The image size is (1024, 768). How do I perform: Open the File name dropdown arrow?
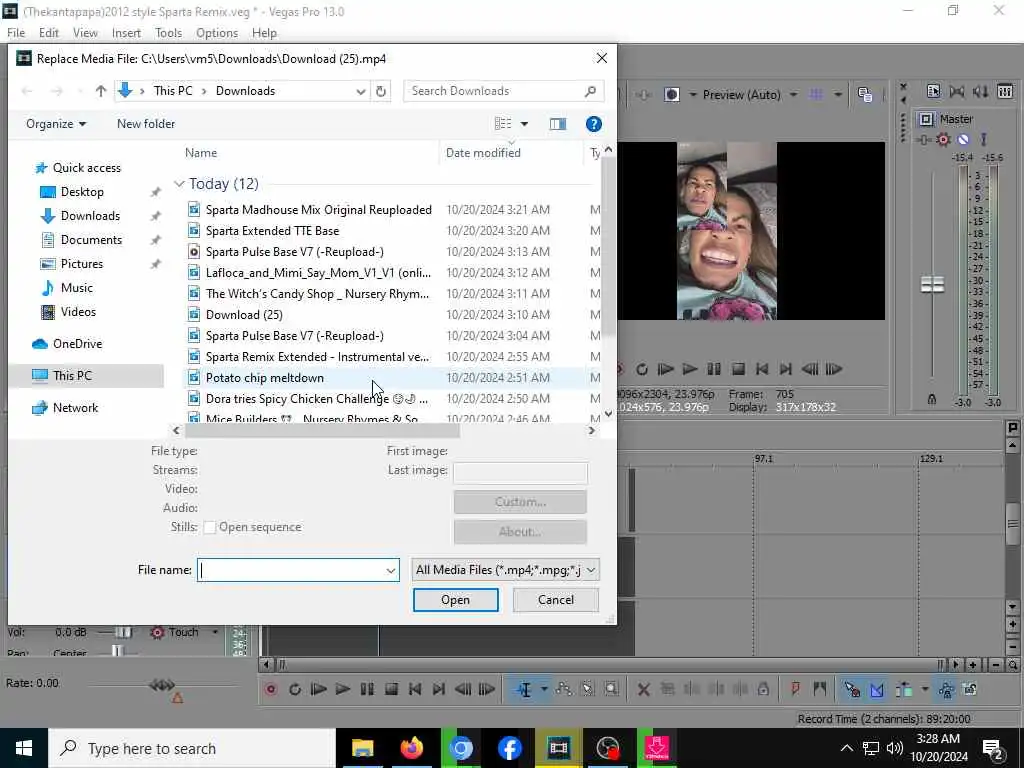[391, 570]
